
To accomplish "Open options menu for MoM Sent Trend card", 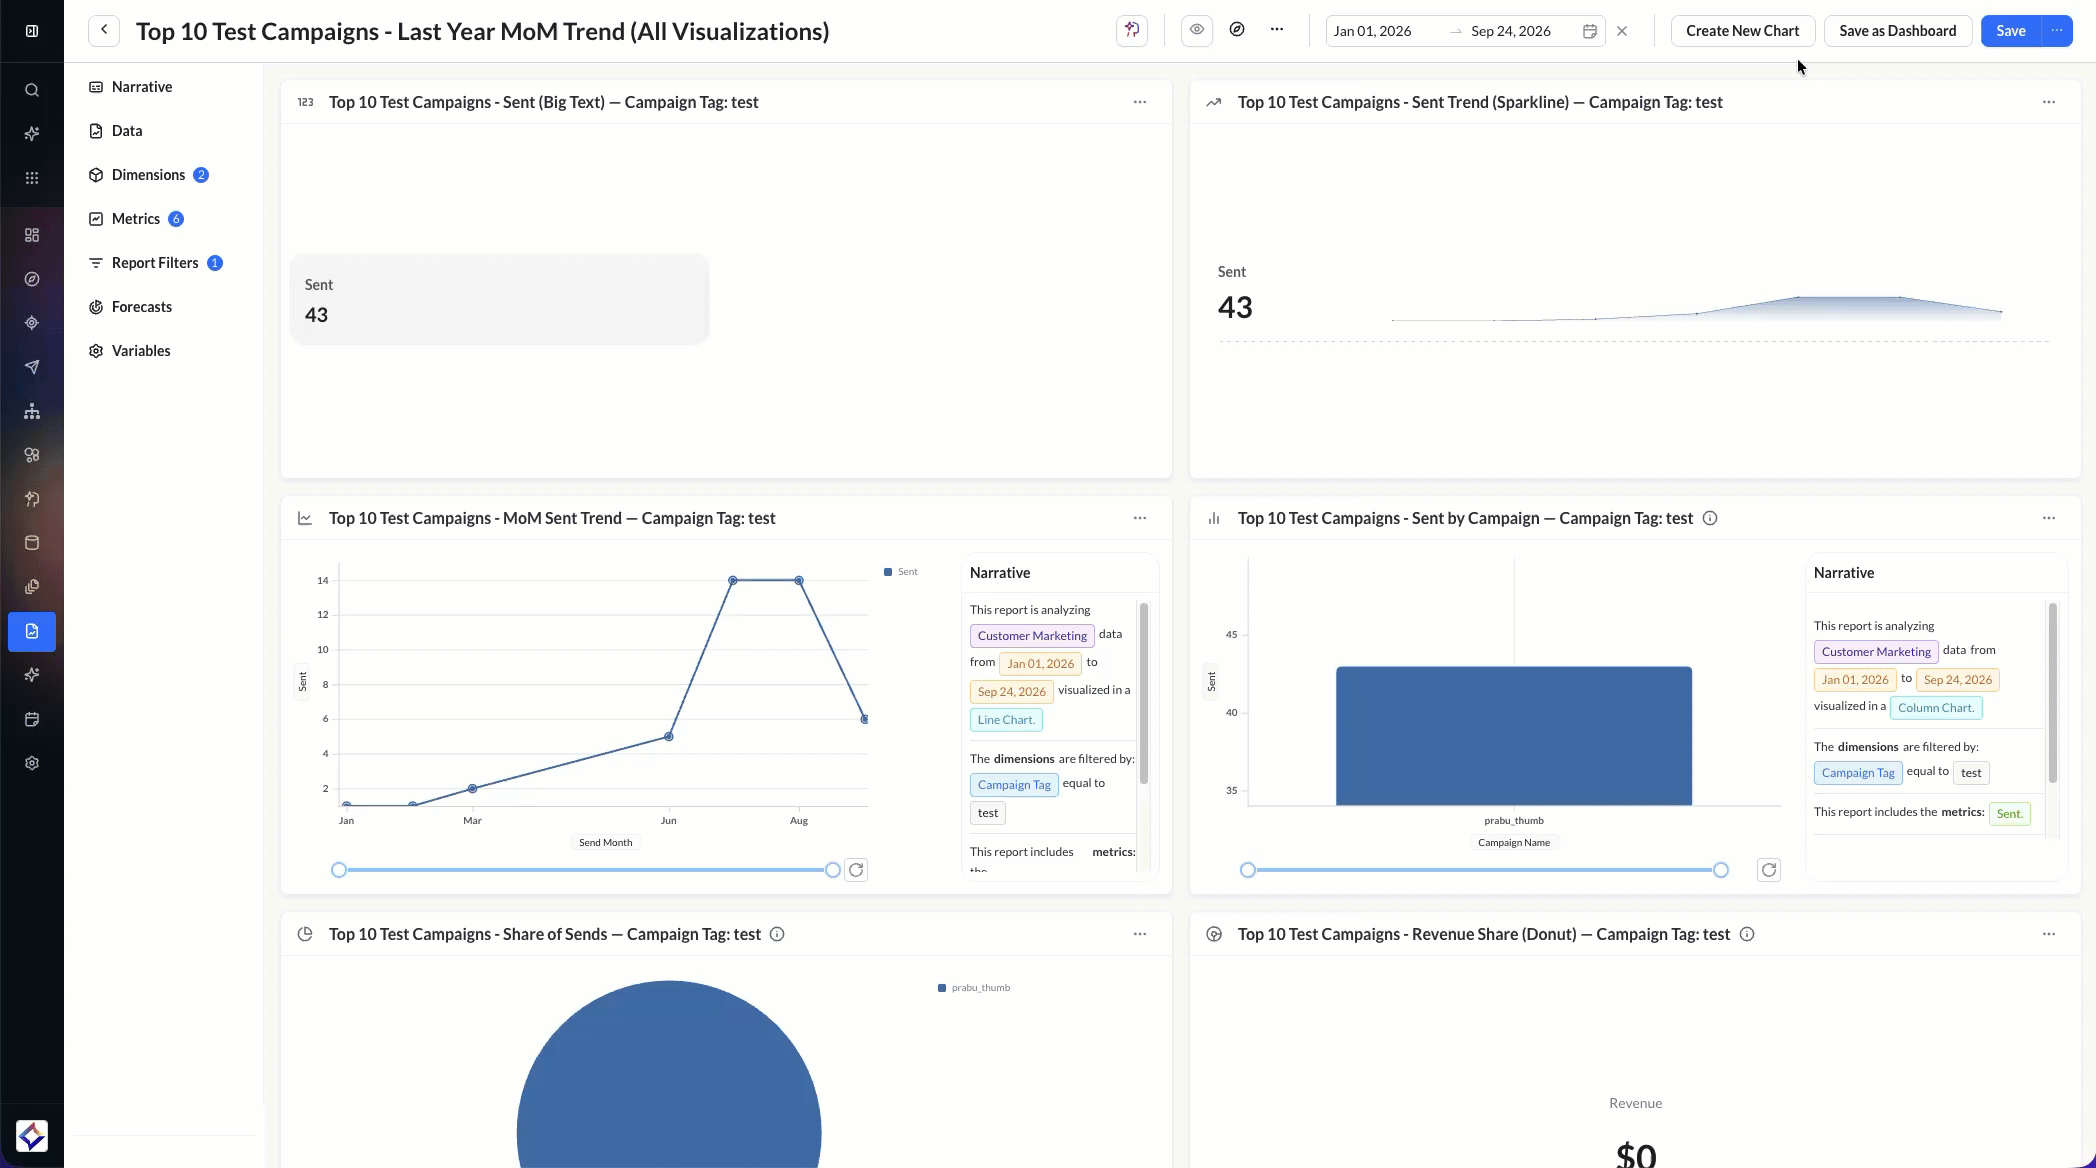I will [1140, 518].
